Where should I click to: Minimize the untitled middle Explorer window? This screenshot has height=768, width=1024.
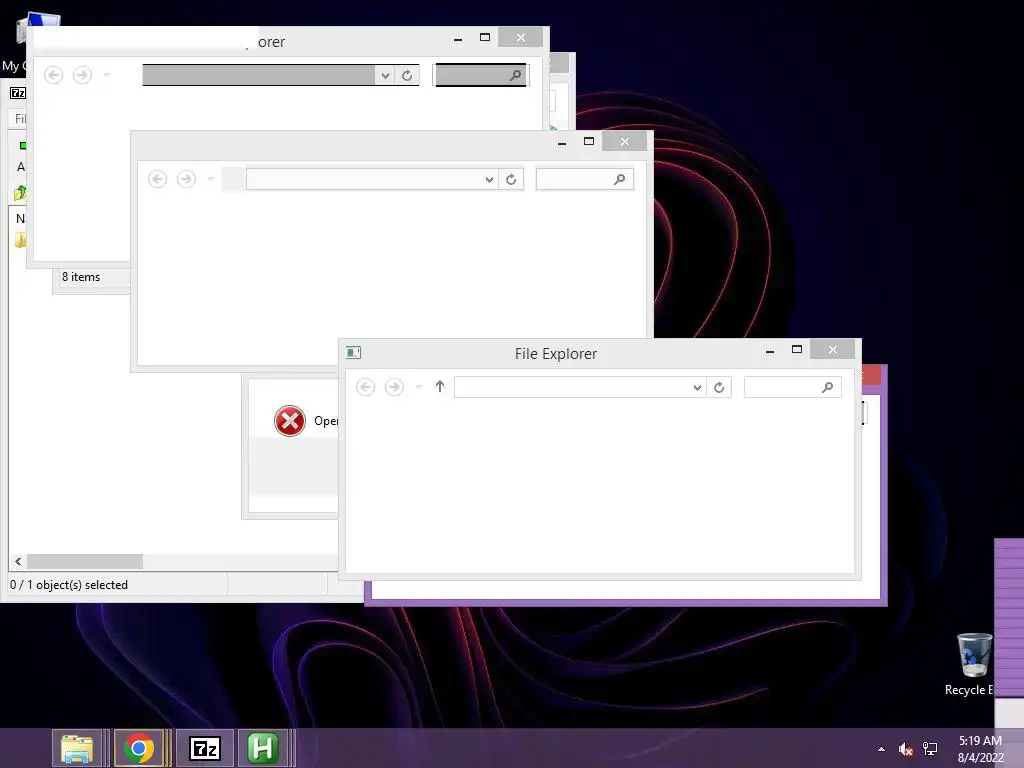tap(562, 142)
